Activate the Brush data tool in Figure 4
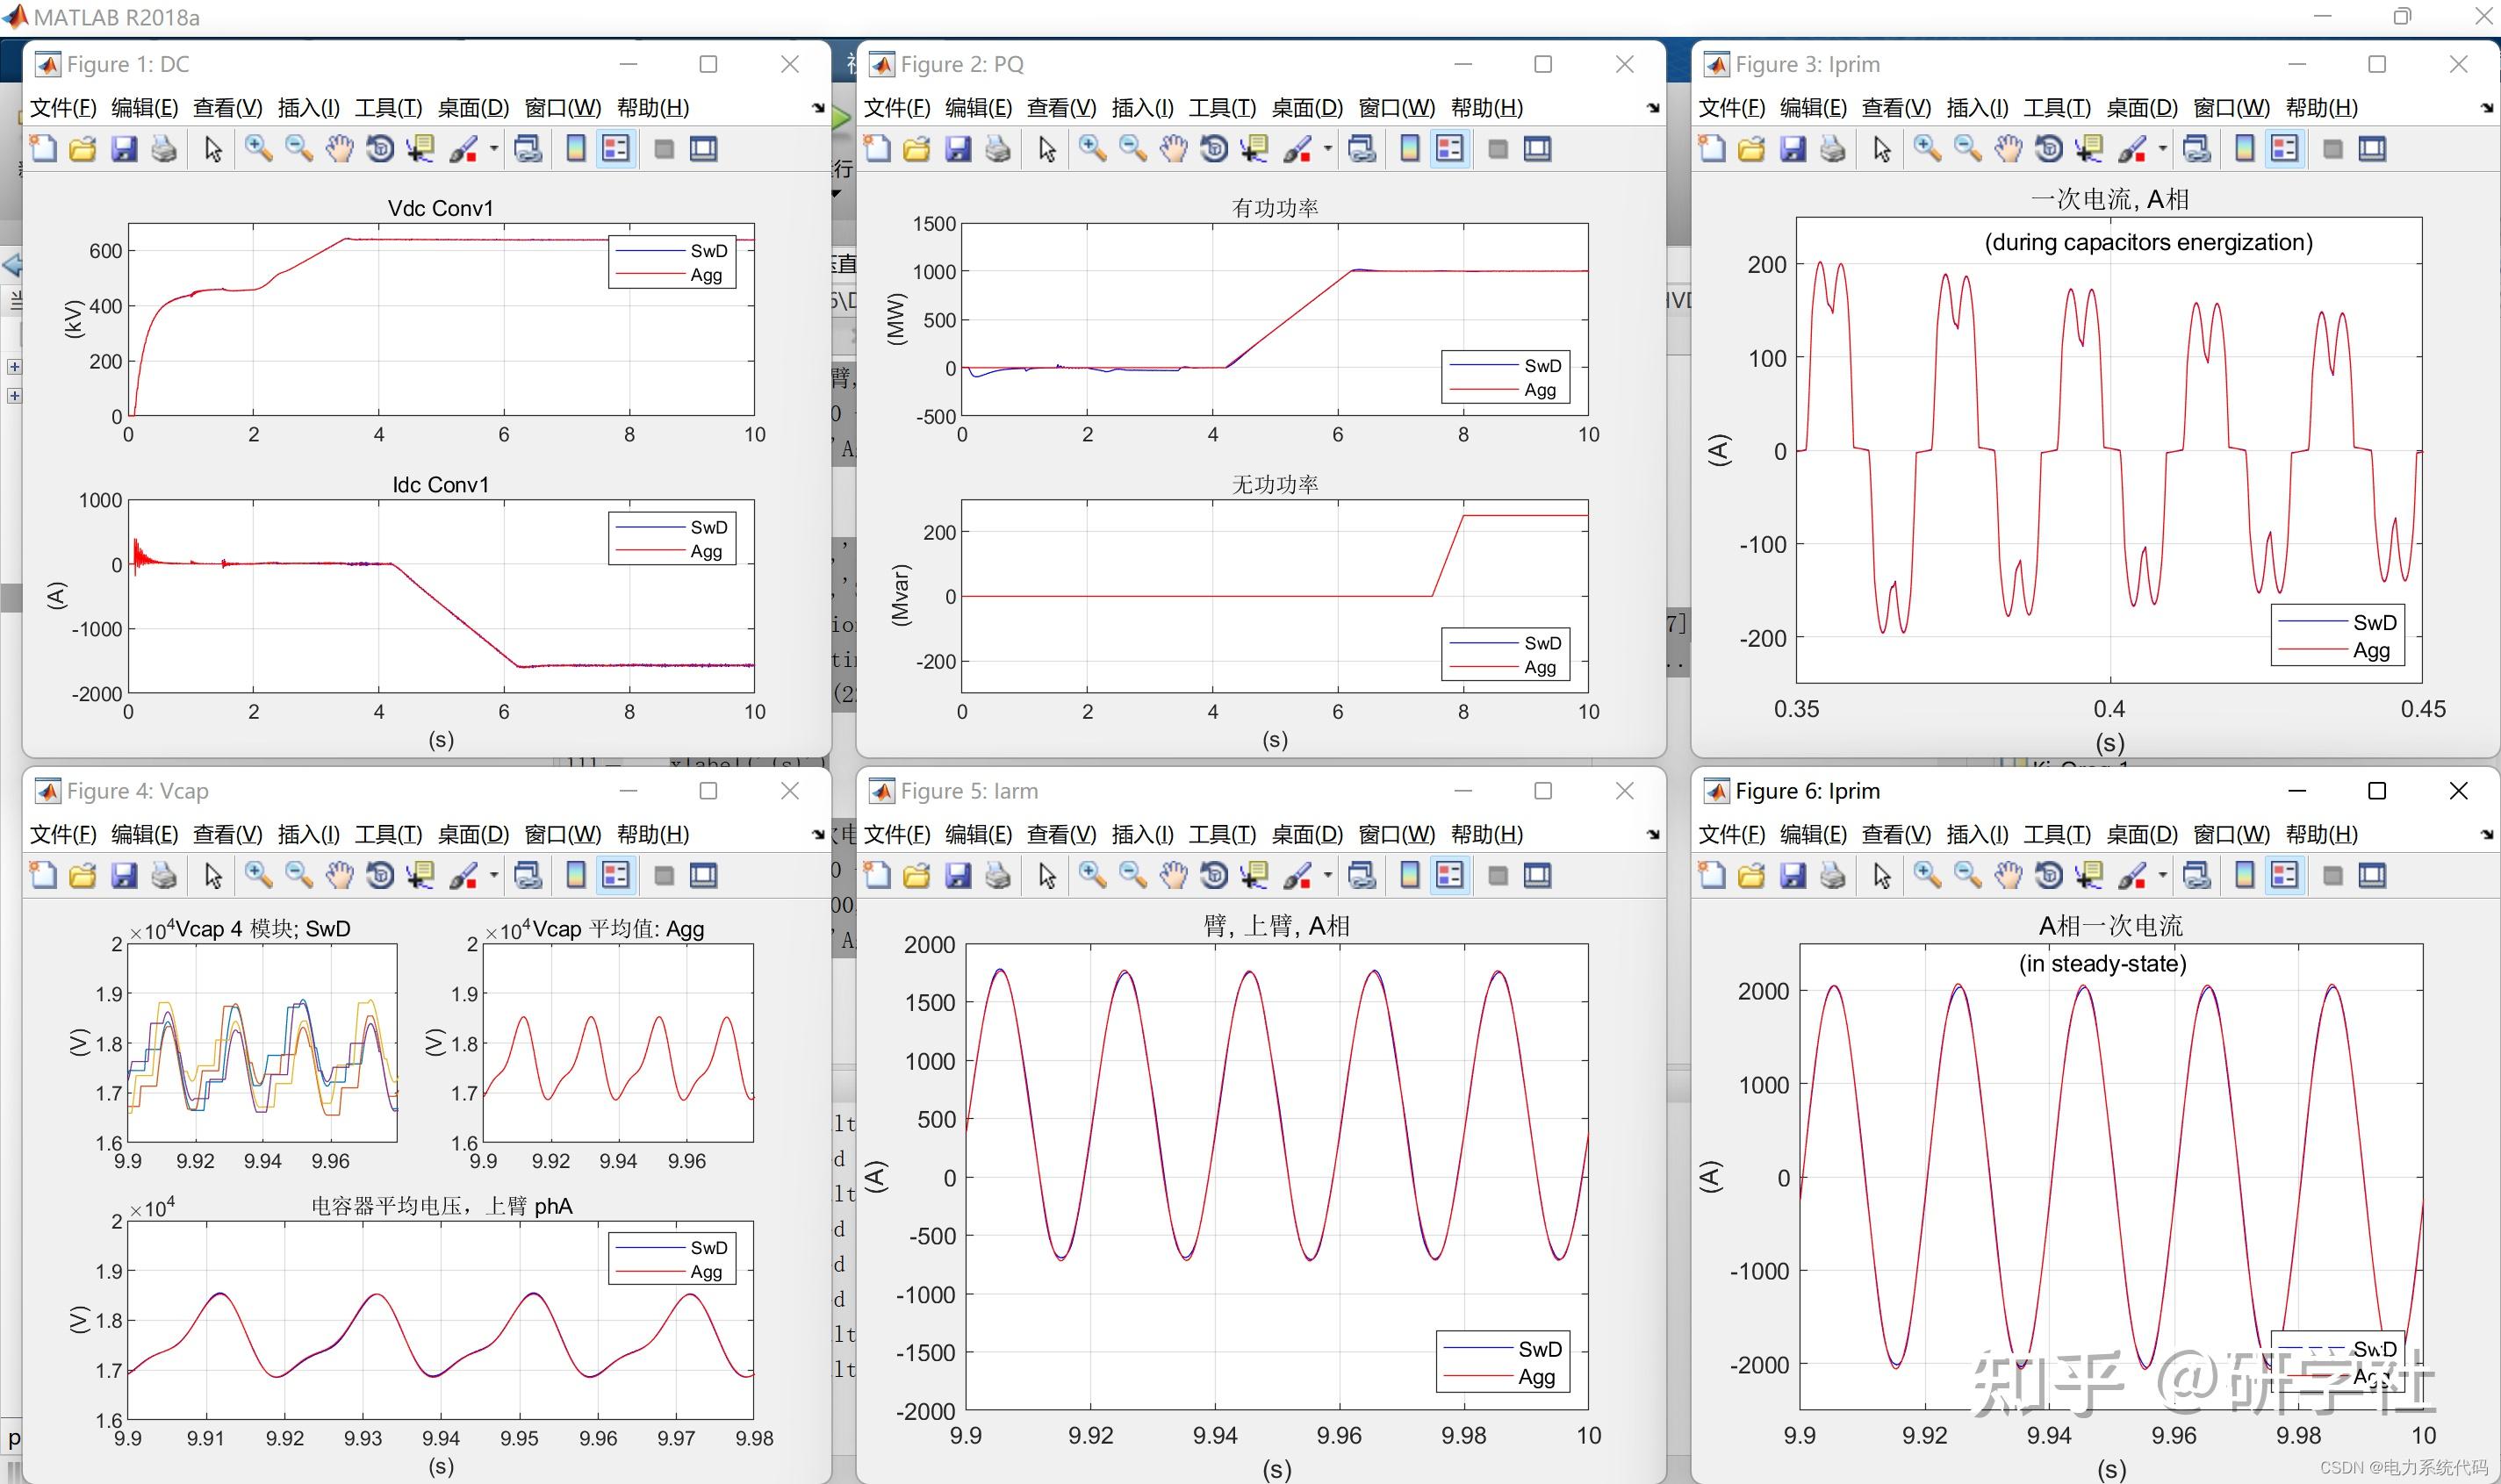2501x1484 pixels. (465, 874)
